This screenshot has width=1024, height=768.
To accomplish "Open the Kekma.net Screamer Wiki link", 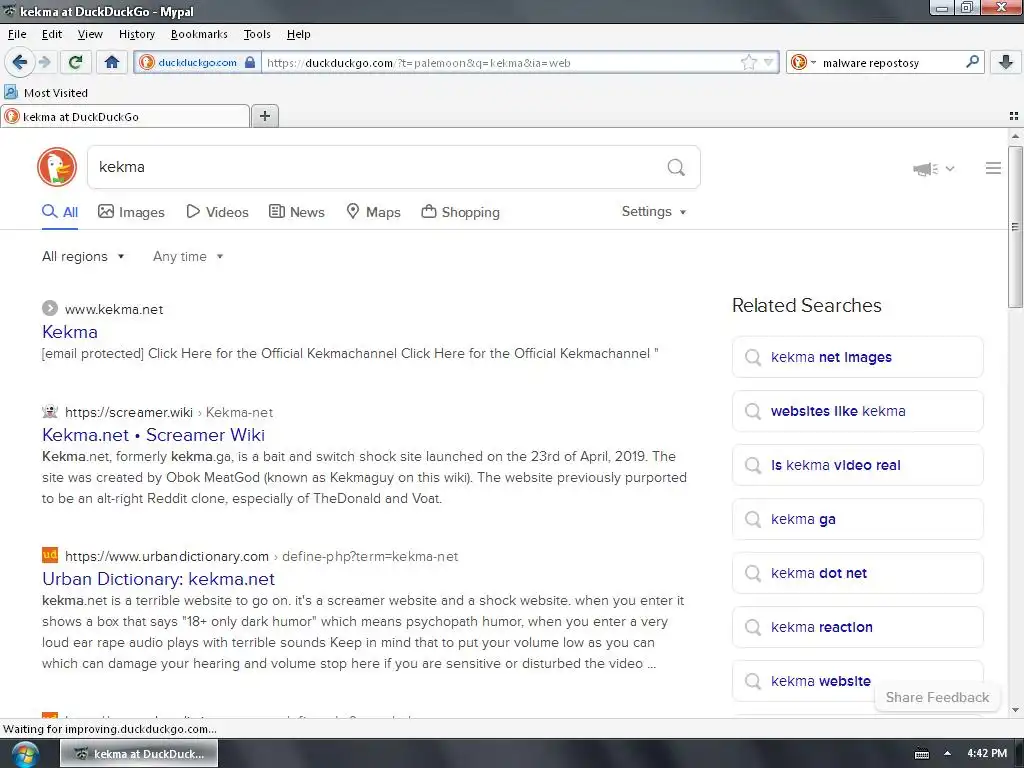I will click(153, 435).
